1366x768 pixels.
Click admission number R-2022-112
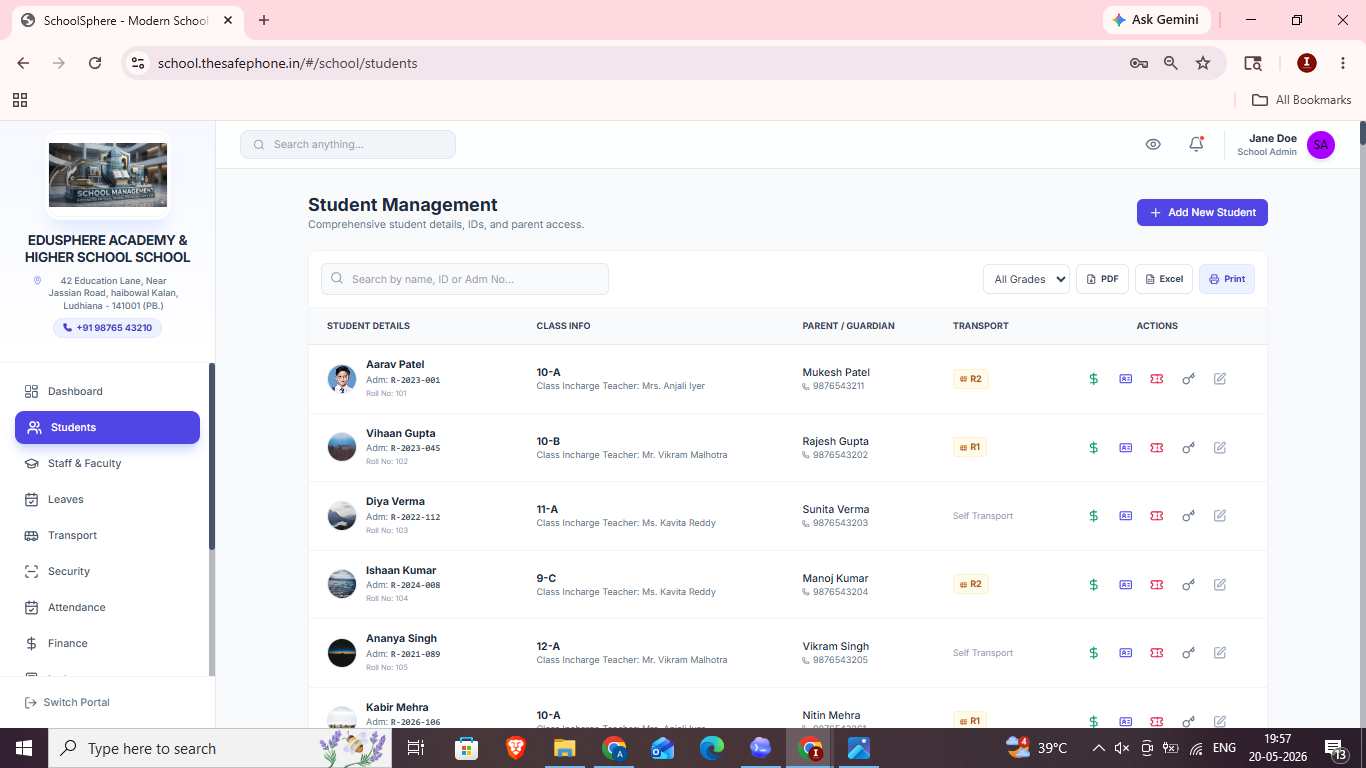pos(415,517)
